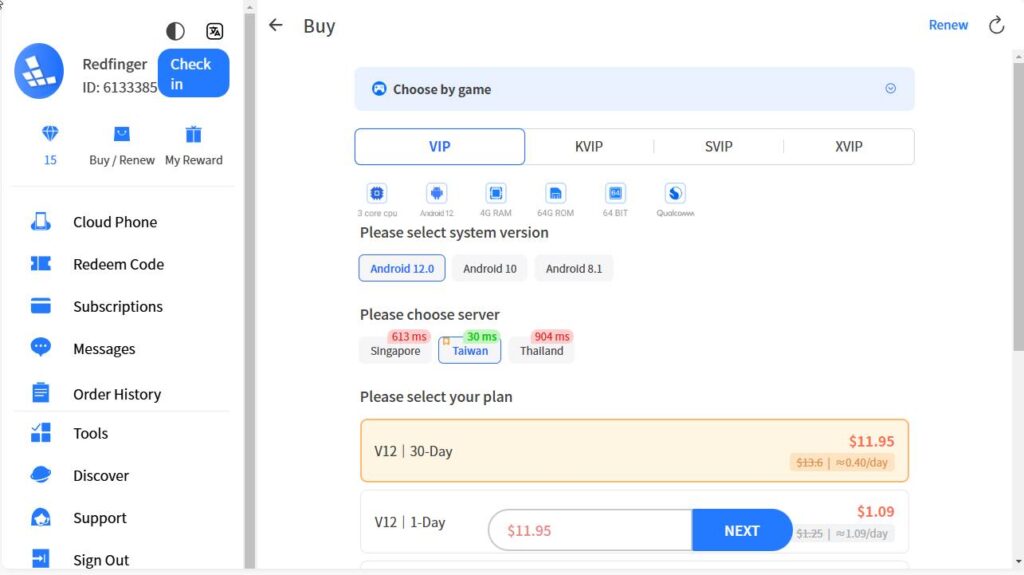Viewport: 1024px width, 575px height.
Task: Switch to the SVIP tab
Action: (718, 146)
